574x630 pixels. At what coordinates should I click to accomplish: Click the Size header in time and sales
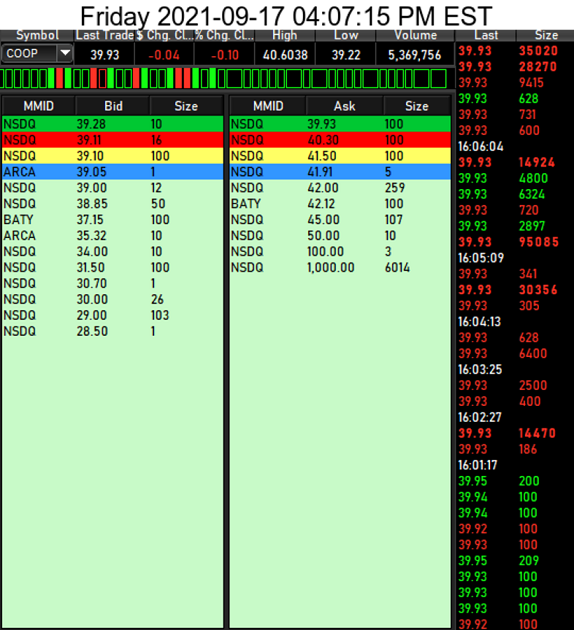[x=546, y=35]
